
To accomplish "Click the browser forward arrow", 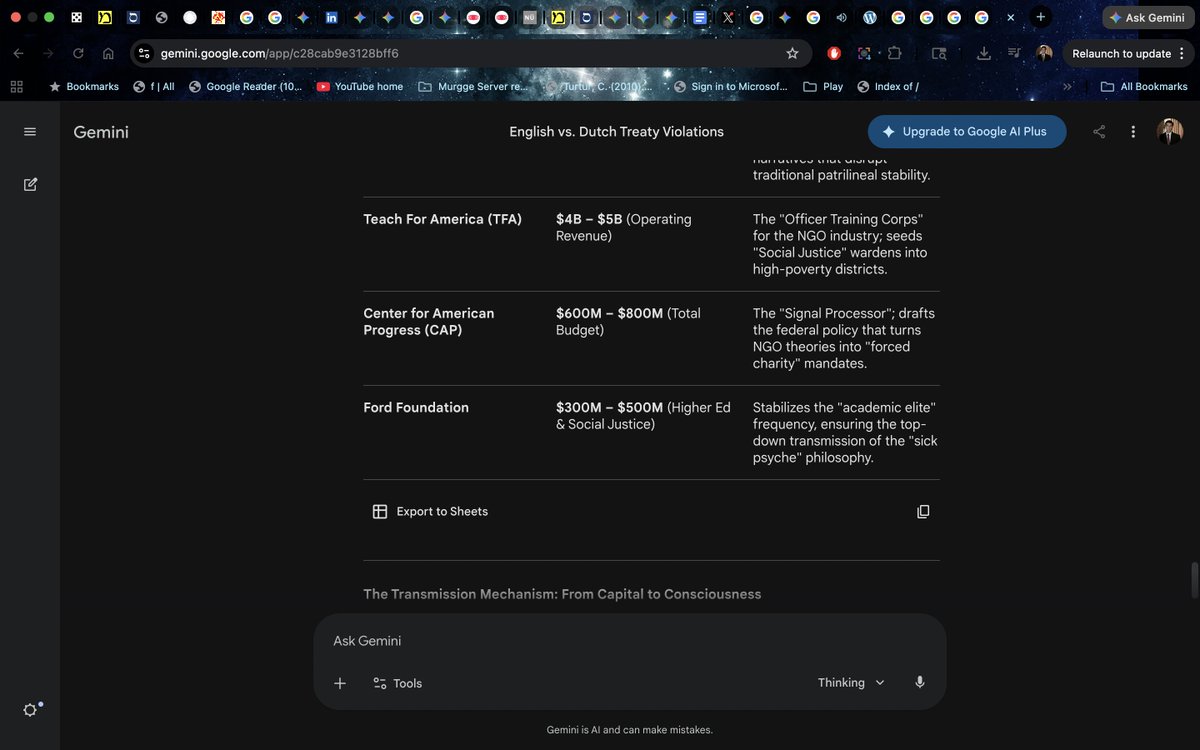I will [48, 53].
